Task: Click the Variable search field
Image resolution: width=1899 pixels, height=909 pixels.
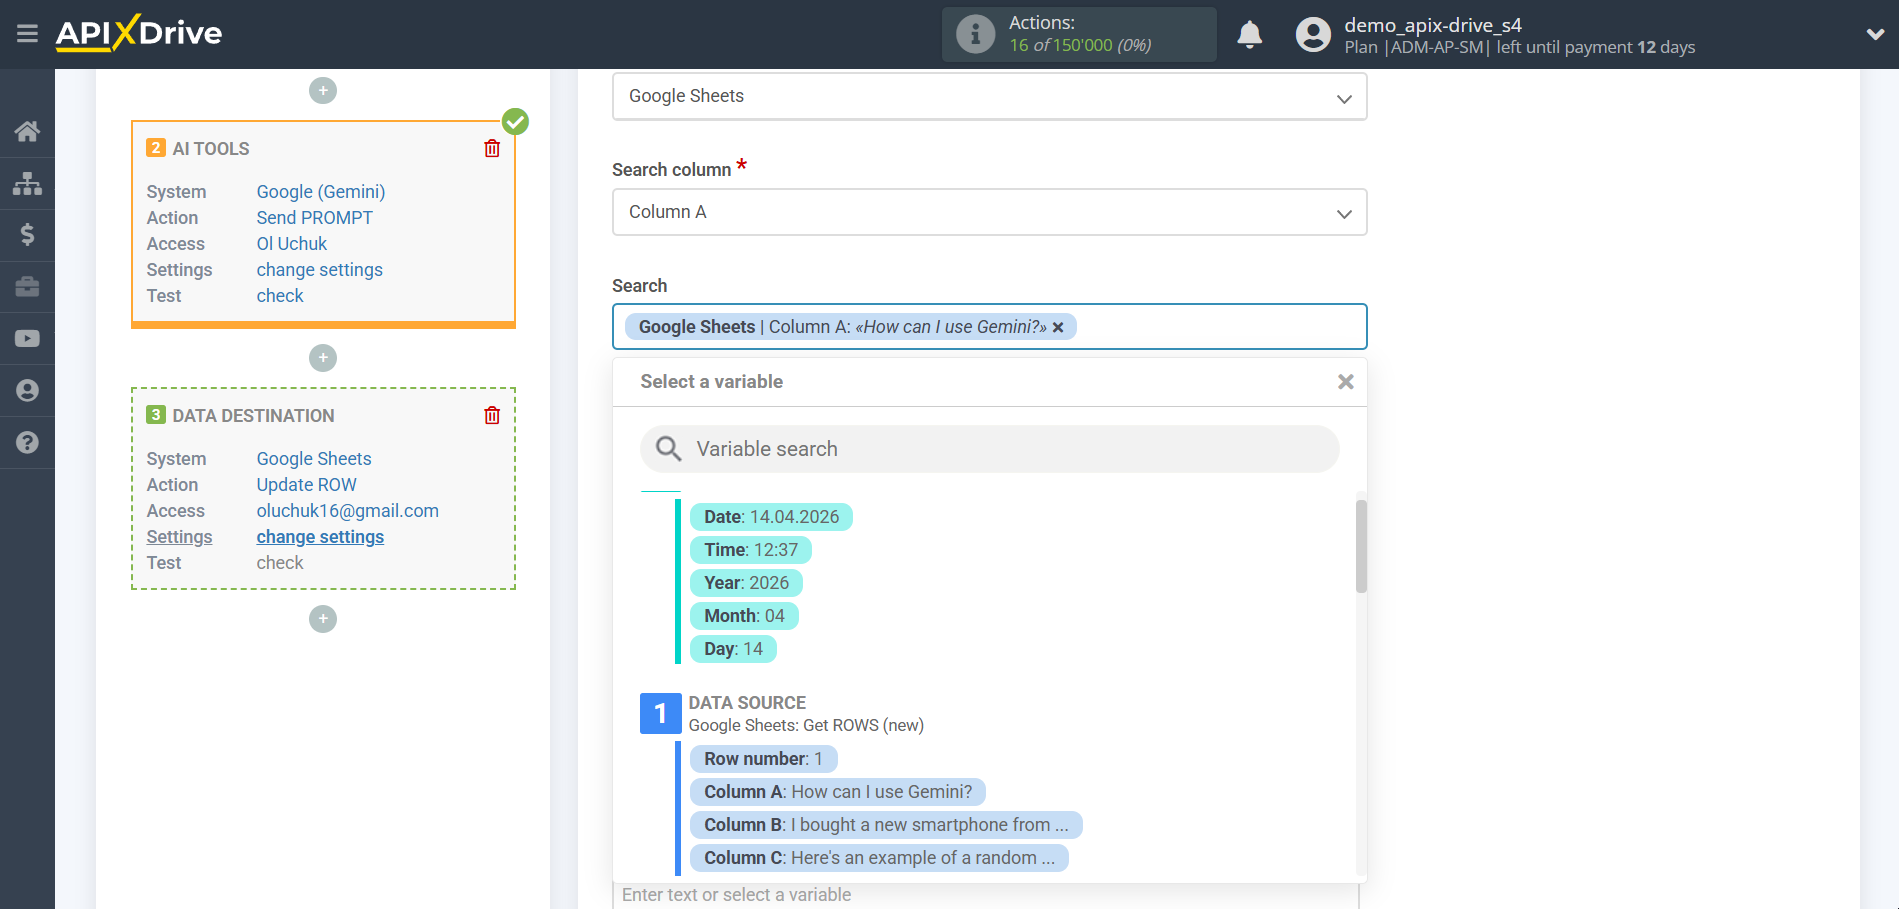Action: tap(1000, 449)
